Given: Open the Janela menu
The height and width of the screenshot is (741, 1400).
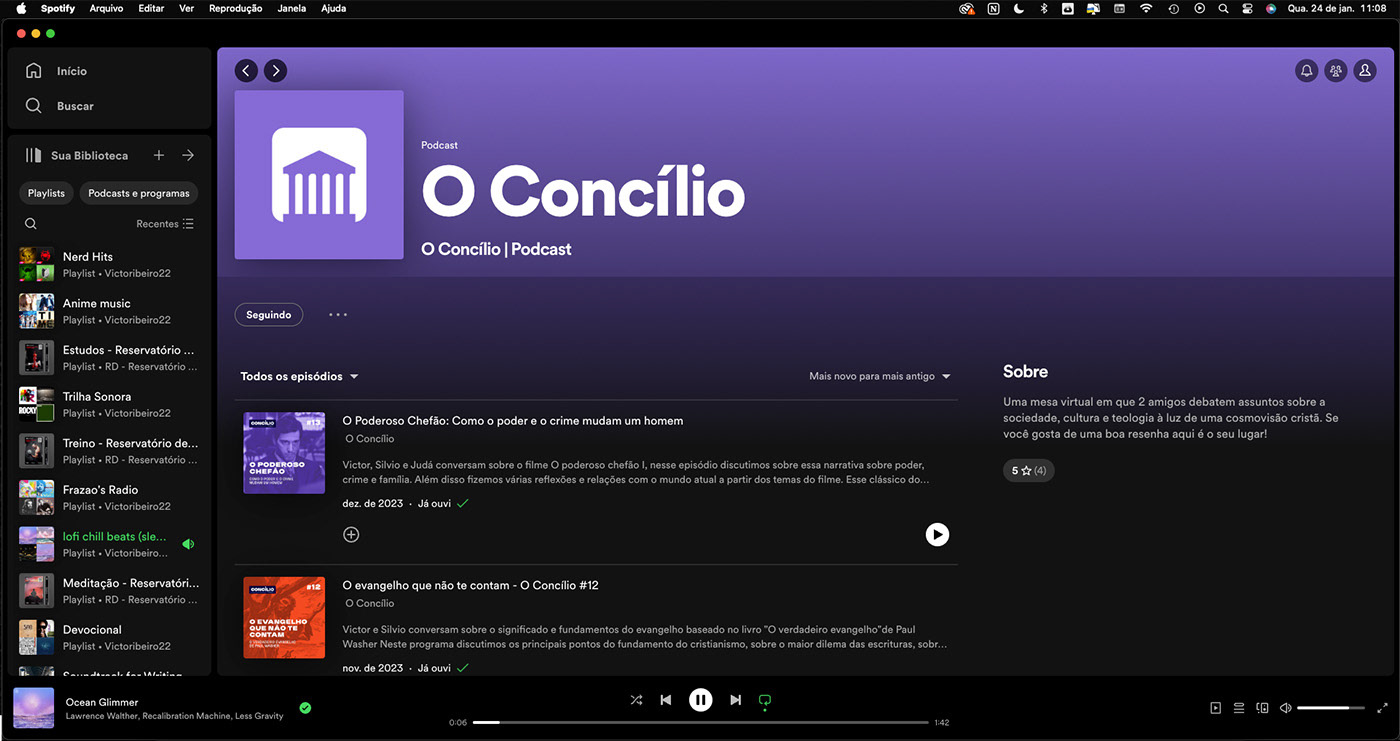Looking at the screenshot, I should (x=292, y=8).
